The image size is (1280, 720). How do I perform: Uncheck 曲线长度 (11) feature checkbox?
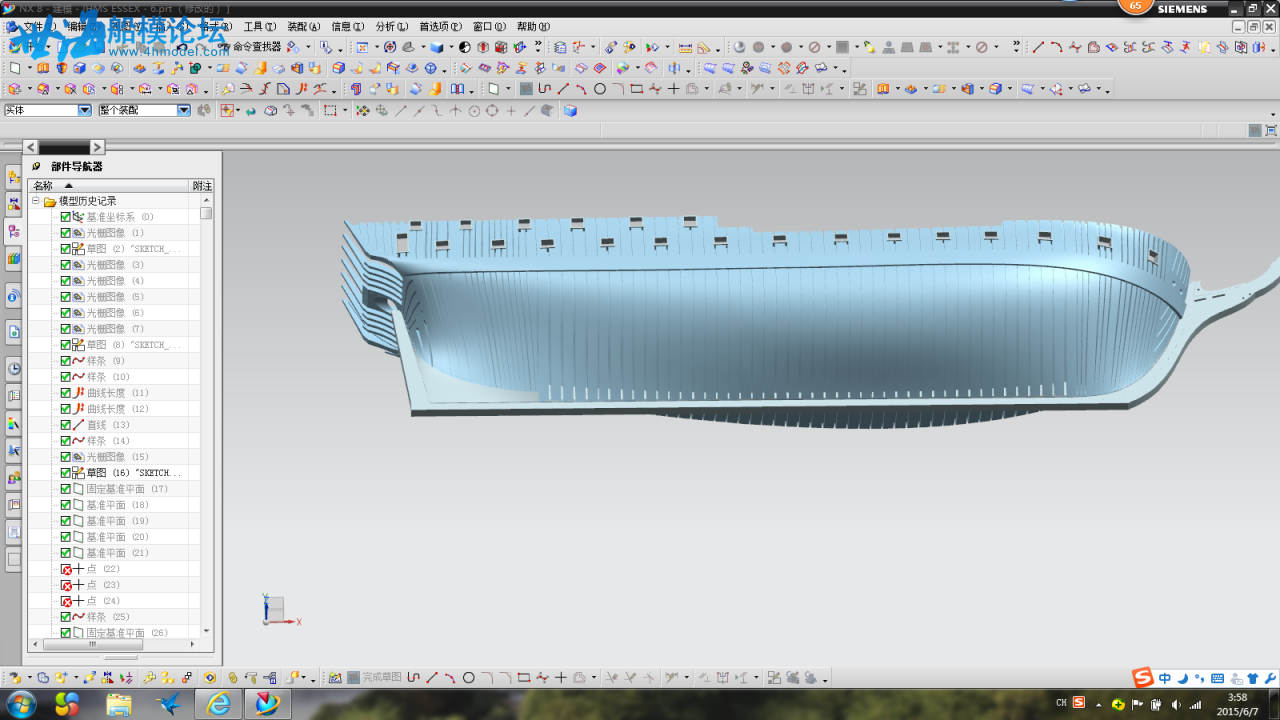pyautogui.click(x=66, y=393)
